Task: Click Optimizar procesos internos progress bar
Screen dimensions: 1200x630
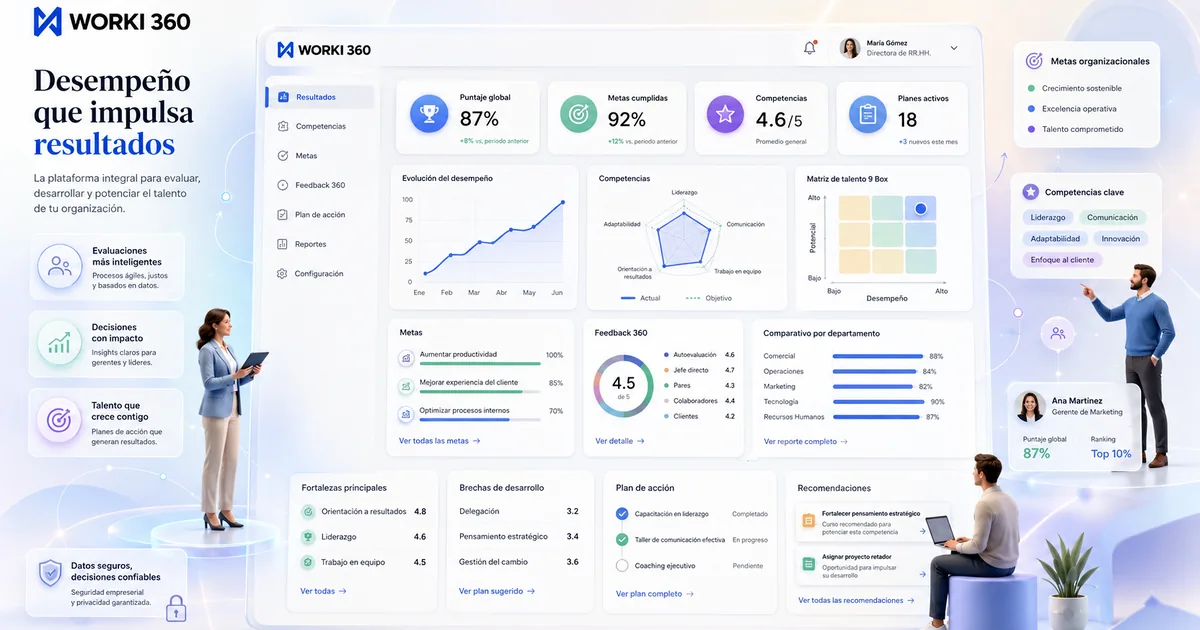Action: point(480,420)
